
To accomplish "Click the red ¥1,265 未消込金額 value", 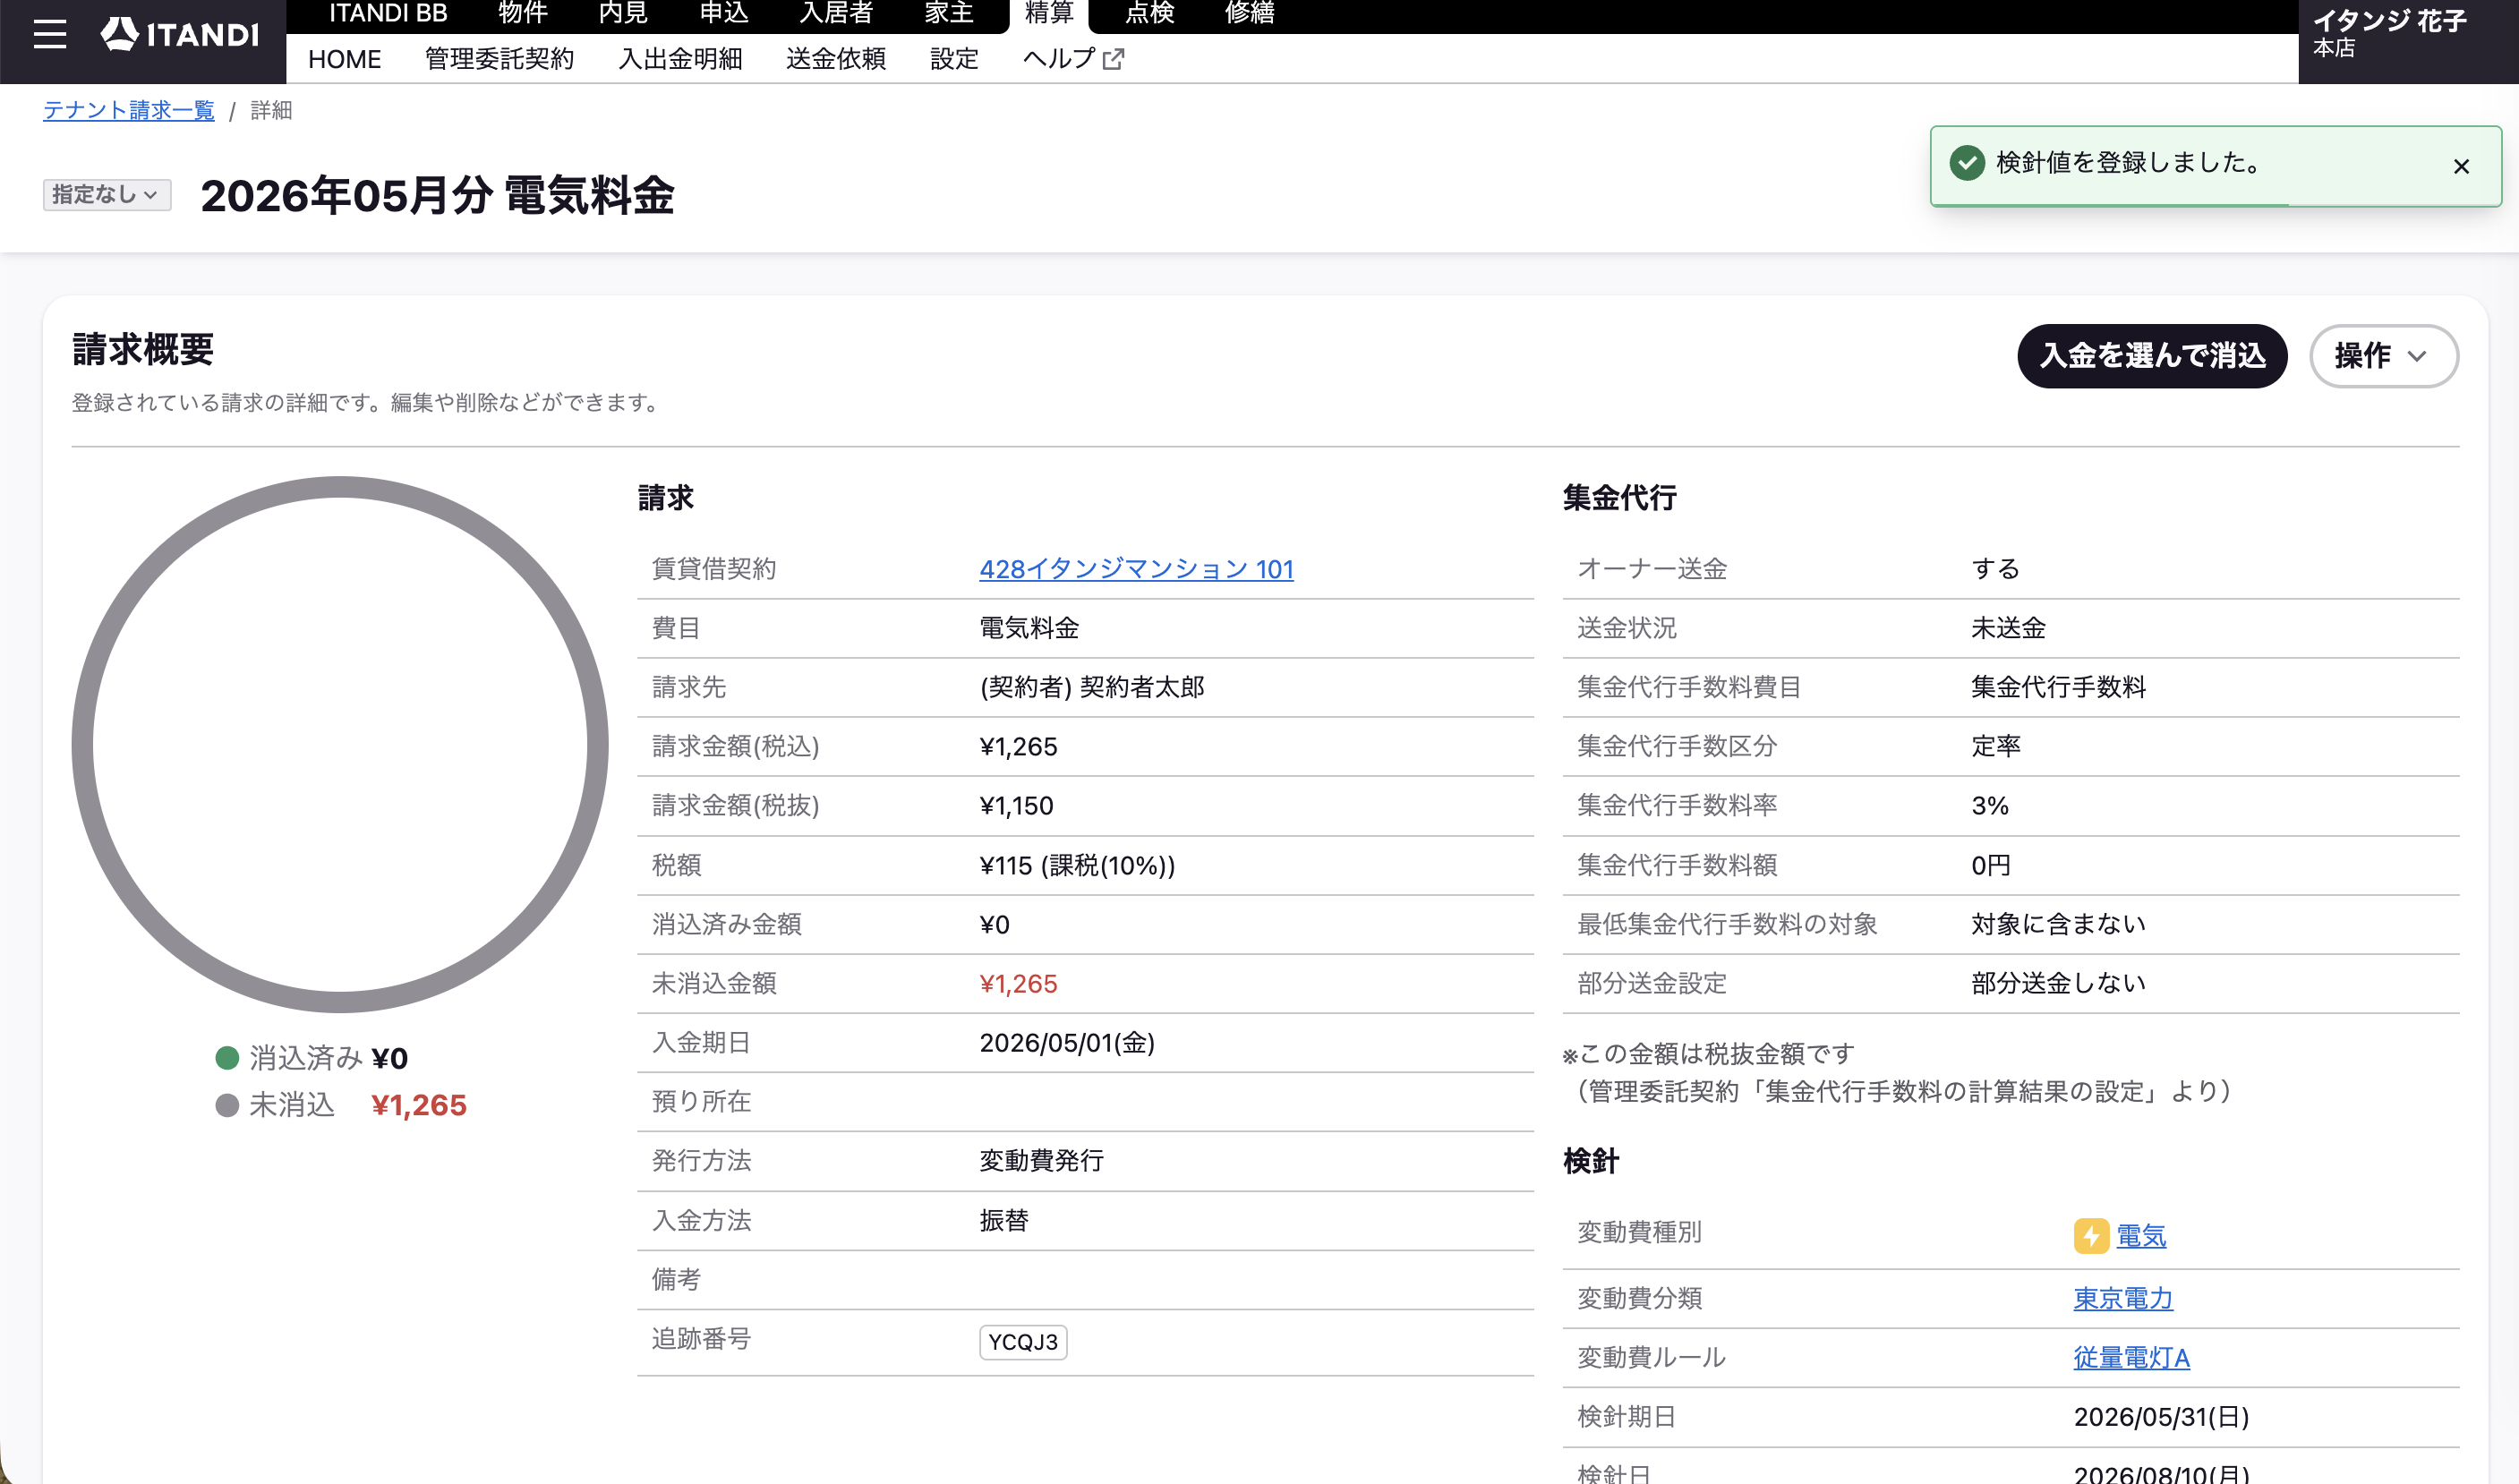I will pyautogui.click(x=1018, y=984).
